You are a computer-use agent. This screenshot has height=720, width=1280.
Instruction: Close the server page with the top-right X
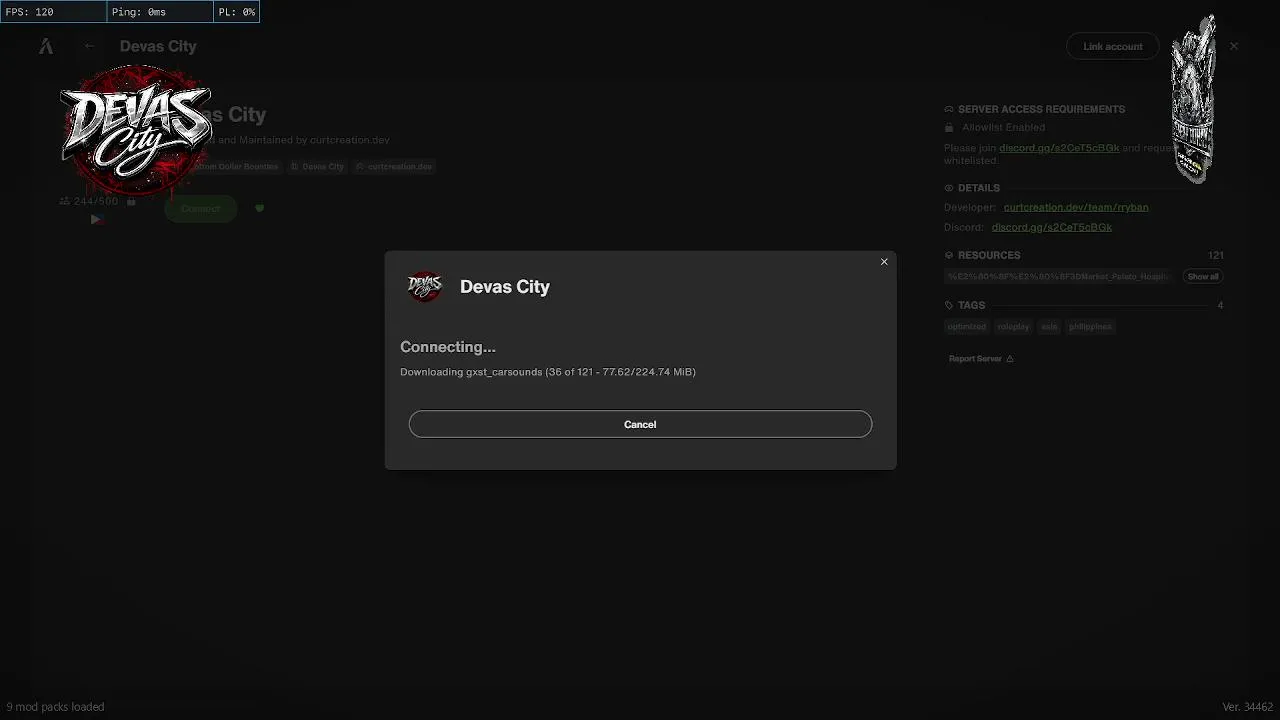coord(1234,46)
